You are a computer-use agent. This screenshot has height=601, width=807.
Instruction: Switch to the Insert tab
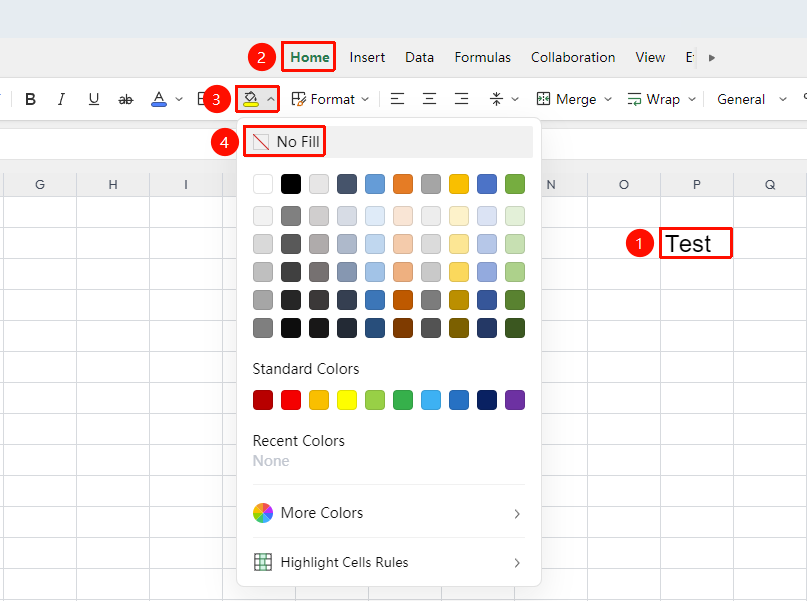pos(367,57)
